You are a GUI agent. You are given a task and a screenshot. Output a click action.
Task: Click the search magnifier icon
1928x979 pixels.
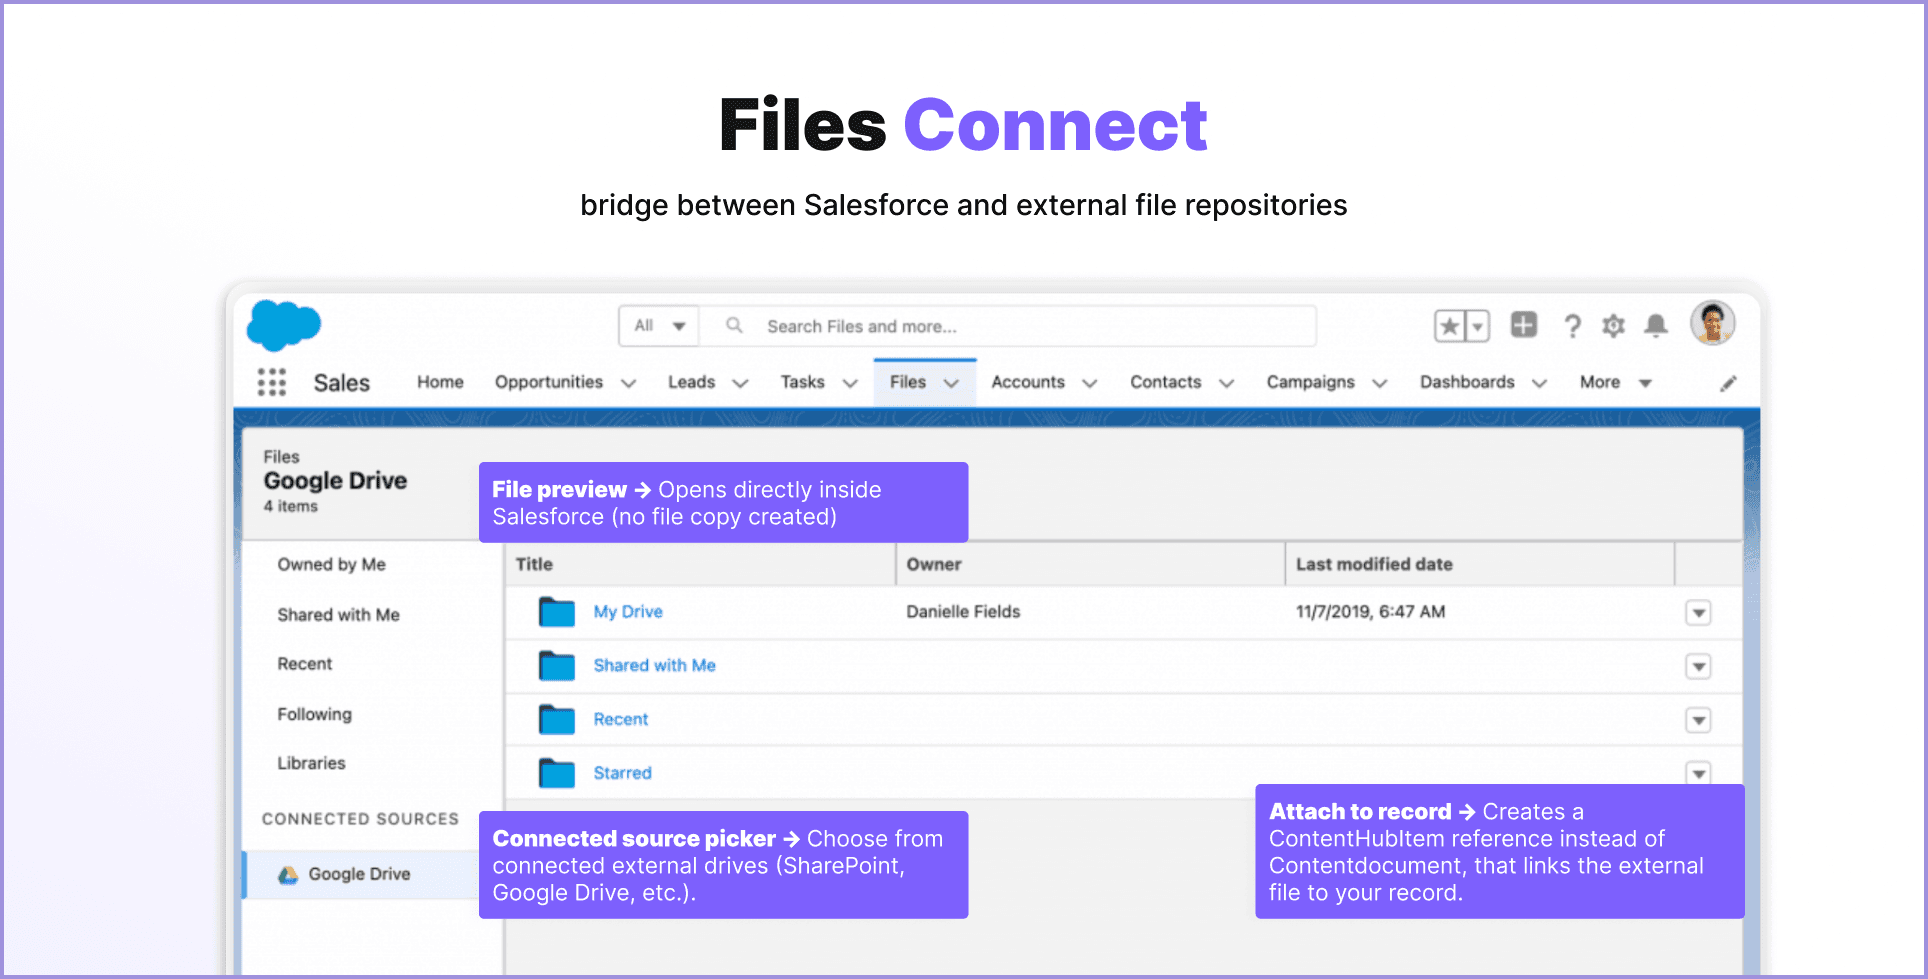[x=734, y=325]
